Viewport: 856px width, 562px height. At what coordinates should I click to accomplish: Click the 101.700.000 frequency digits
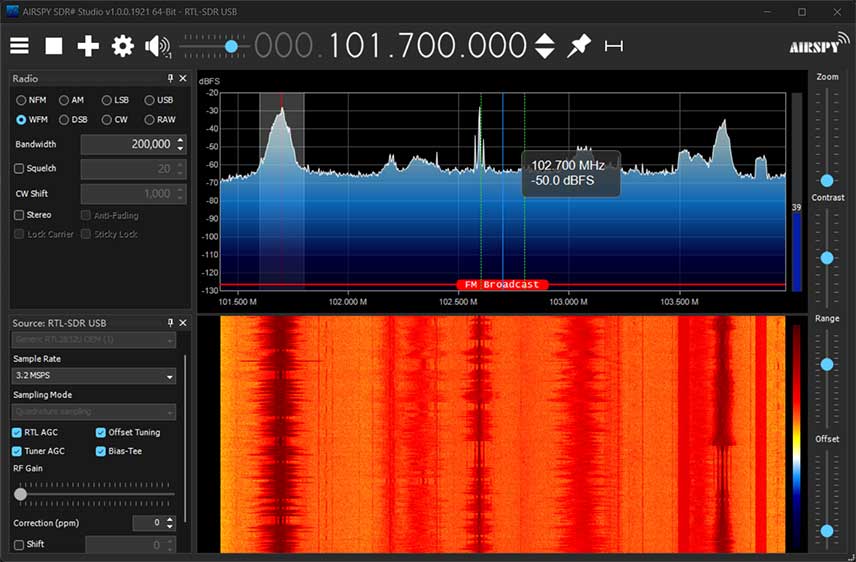[427, 46]
